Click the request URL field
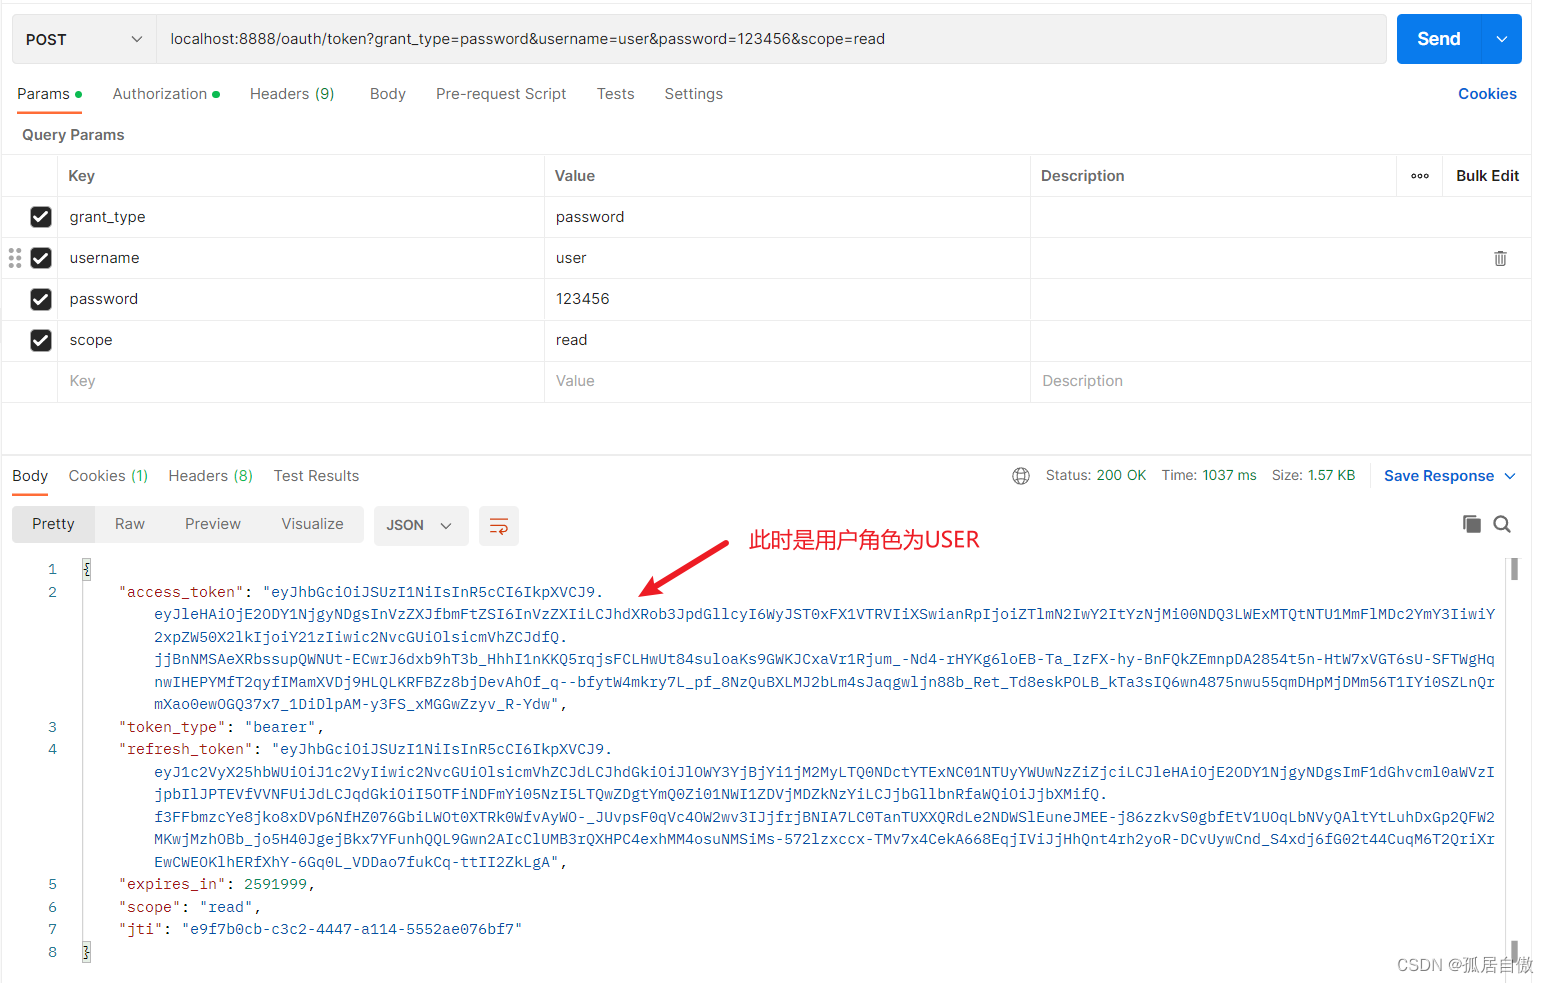The height and width of the screenshot is (983, 1549). point(771,39)
